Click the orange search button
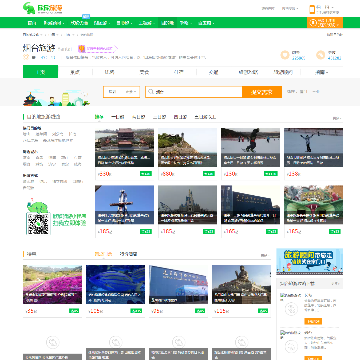 (x=262, y=92)
